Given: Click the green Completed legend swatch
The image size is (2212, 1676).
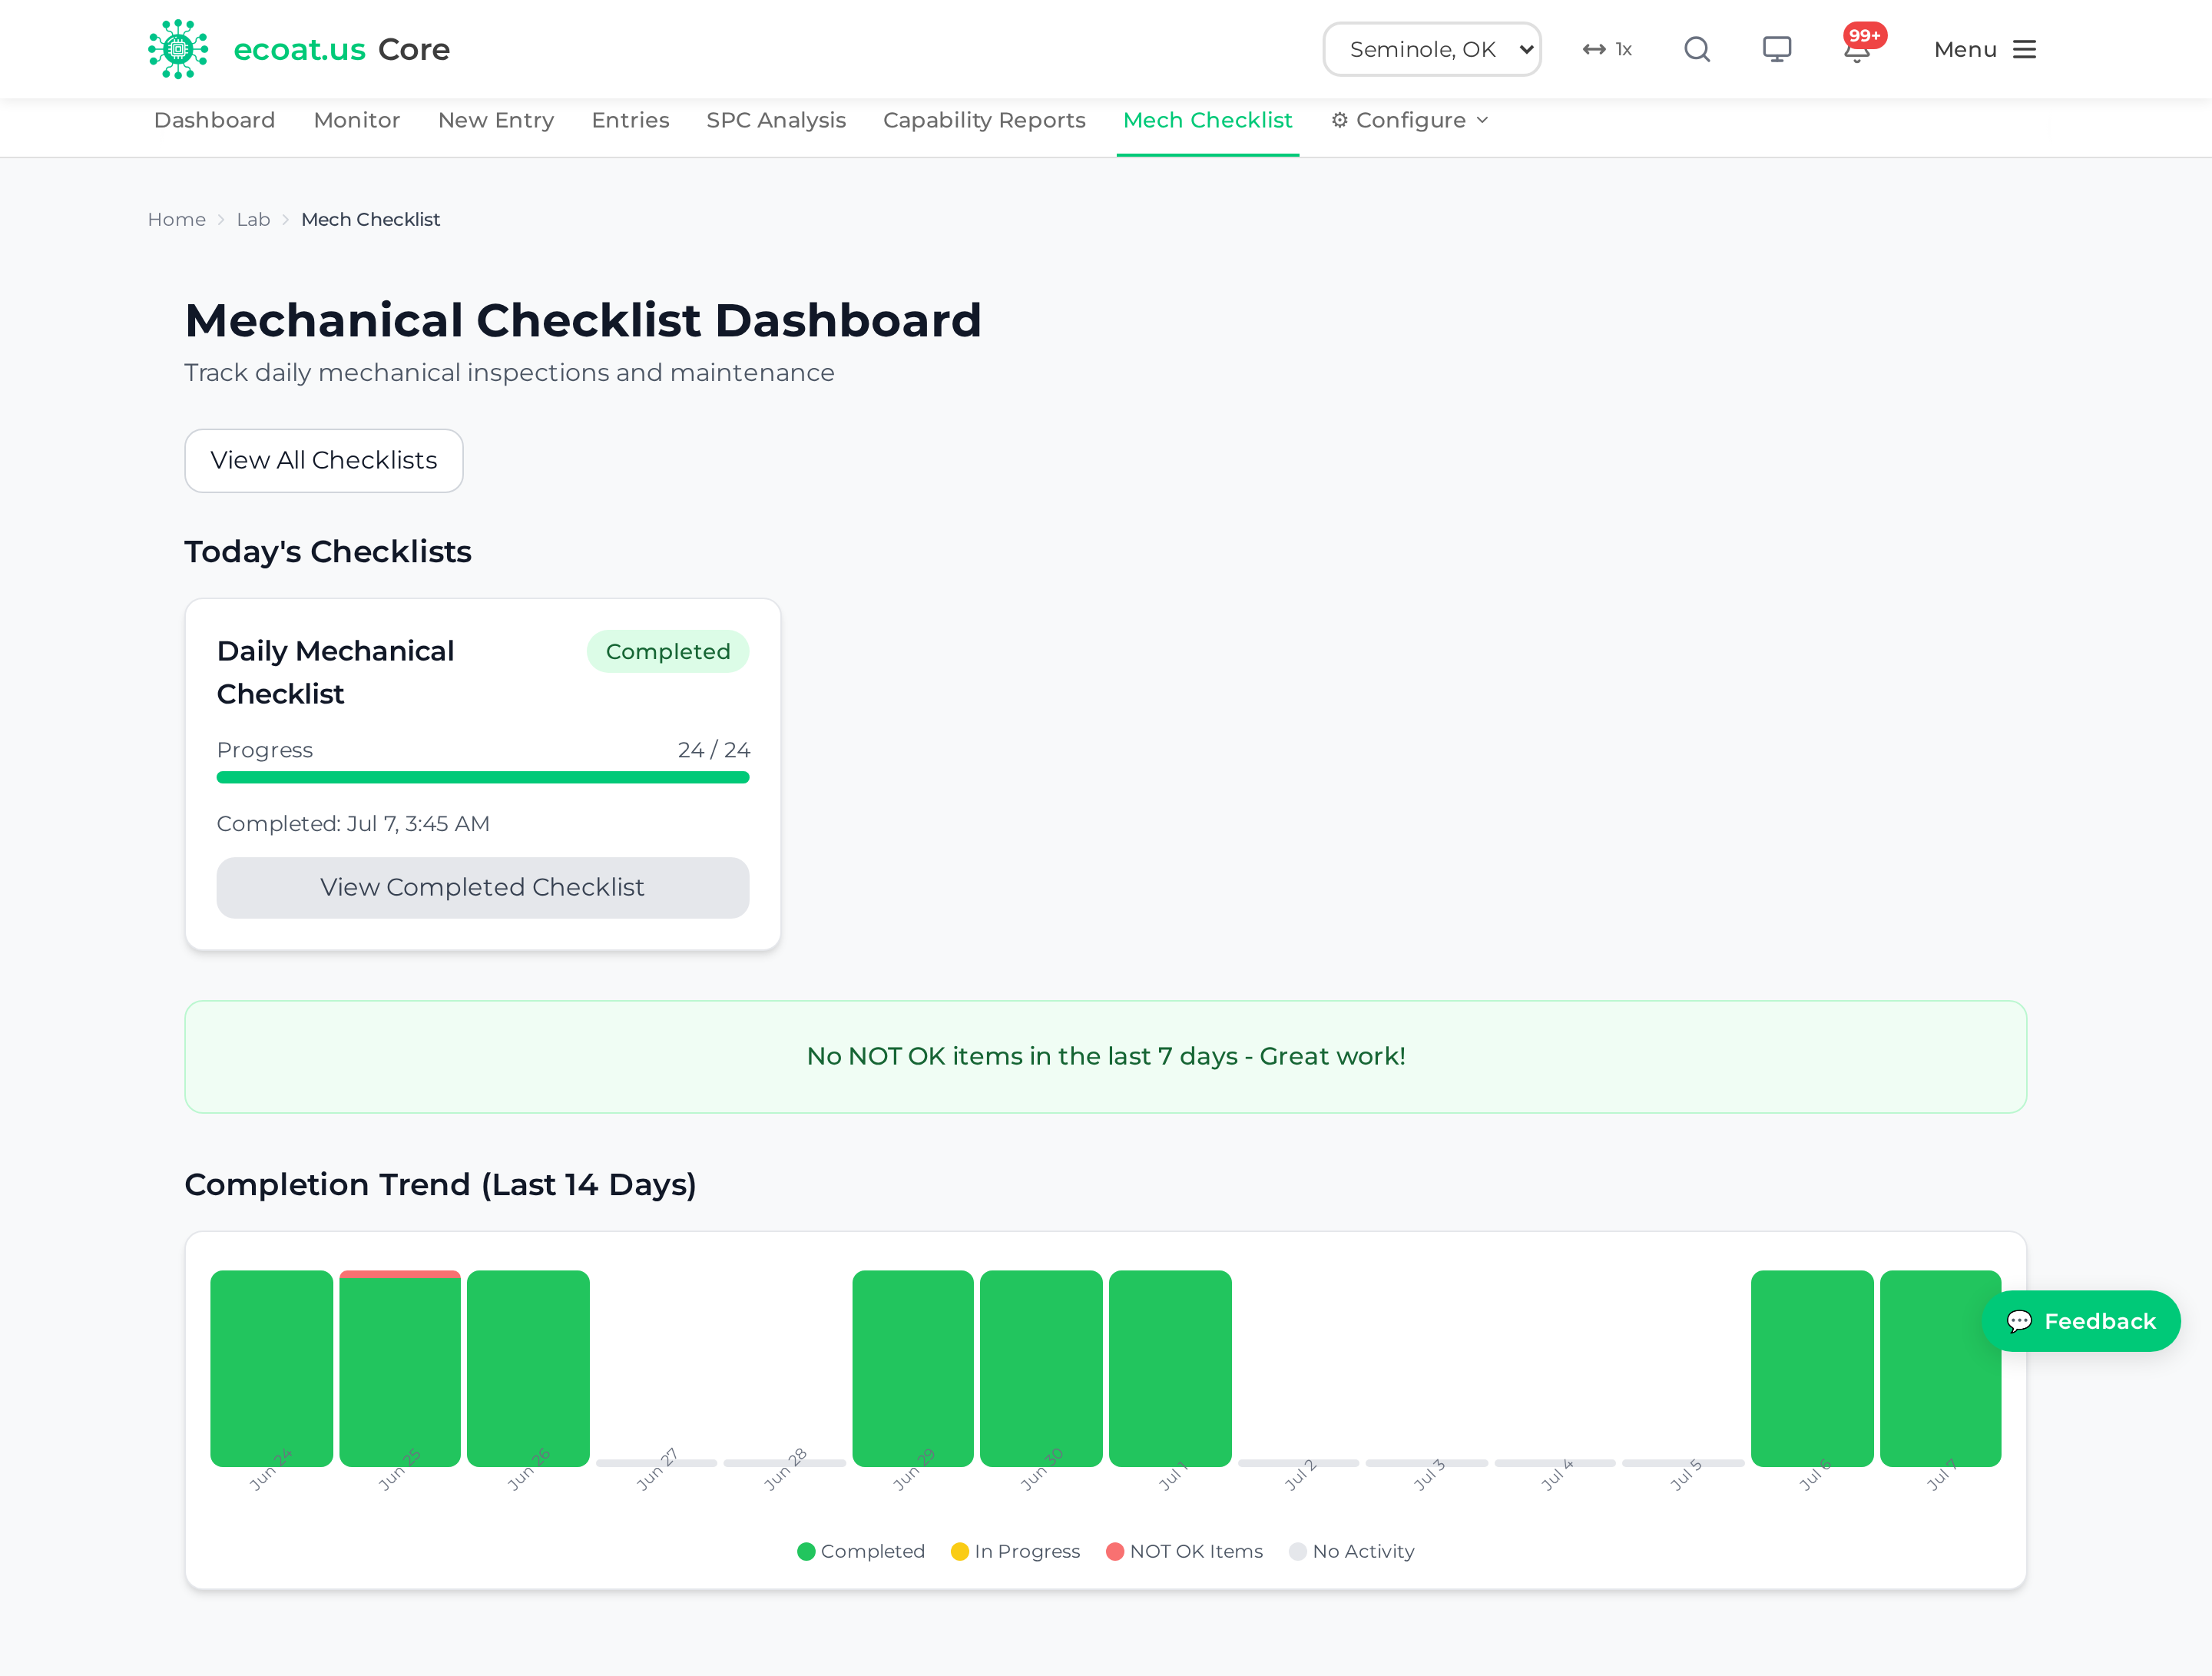Looking at the screenshot, I should (806, 1551).
